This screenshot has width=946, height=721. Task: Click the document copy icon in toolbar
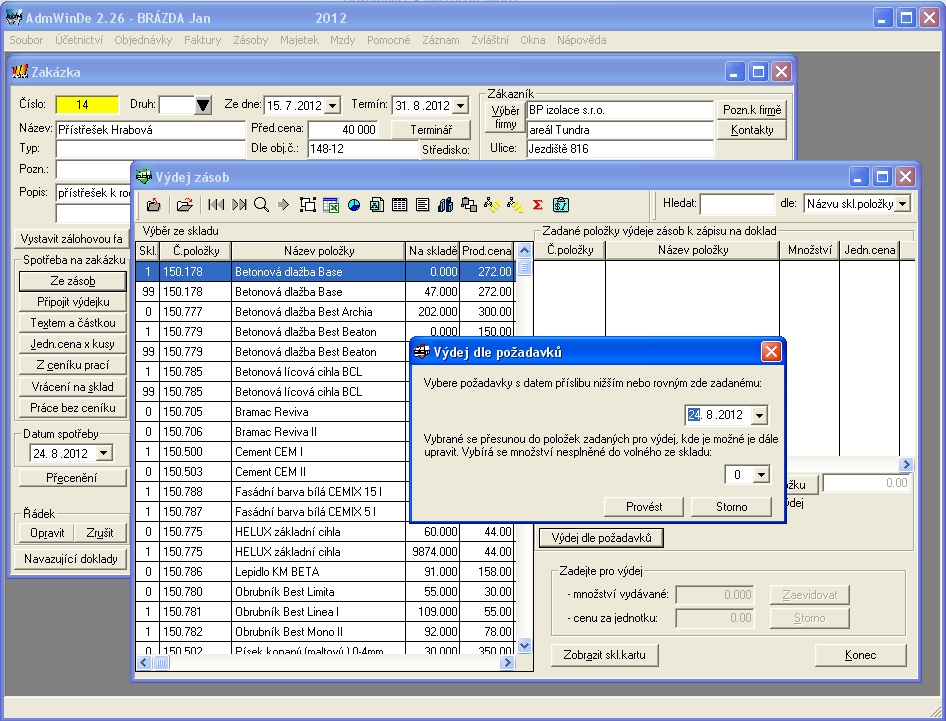[x=376, y=205]
